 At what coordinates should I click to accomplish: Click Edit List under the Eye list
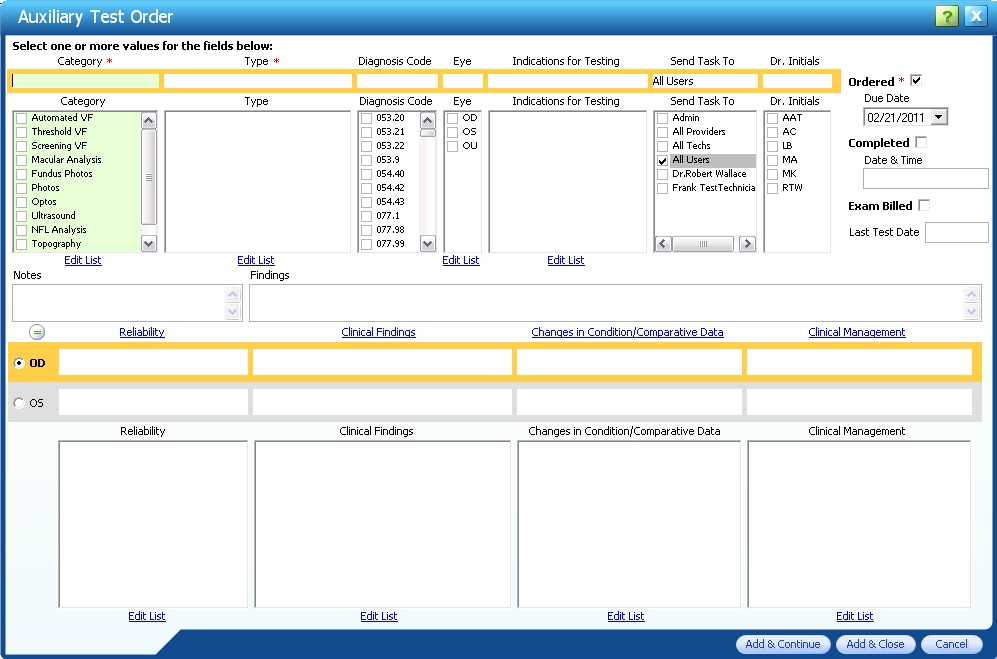461,260
